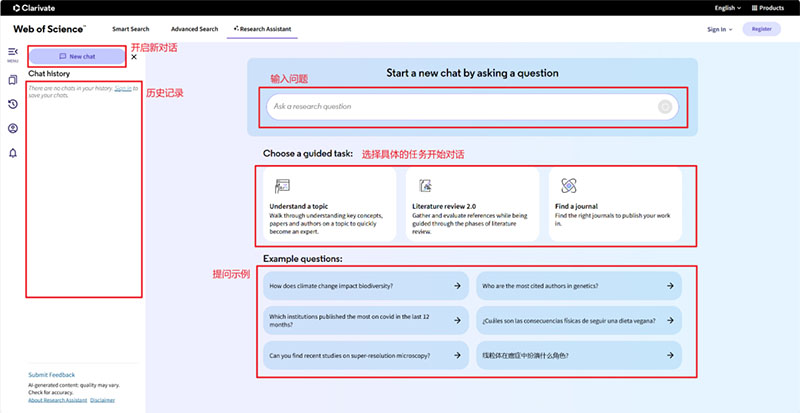
Task: Submit the research question with the send icon
Action: coord(664,107)
